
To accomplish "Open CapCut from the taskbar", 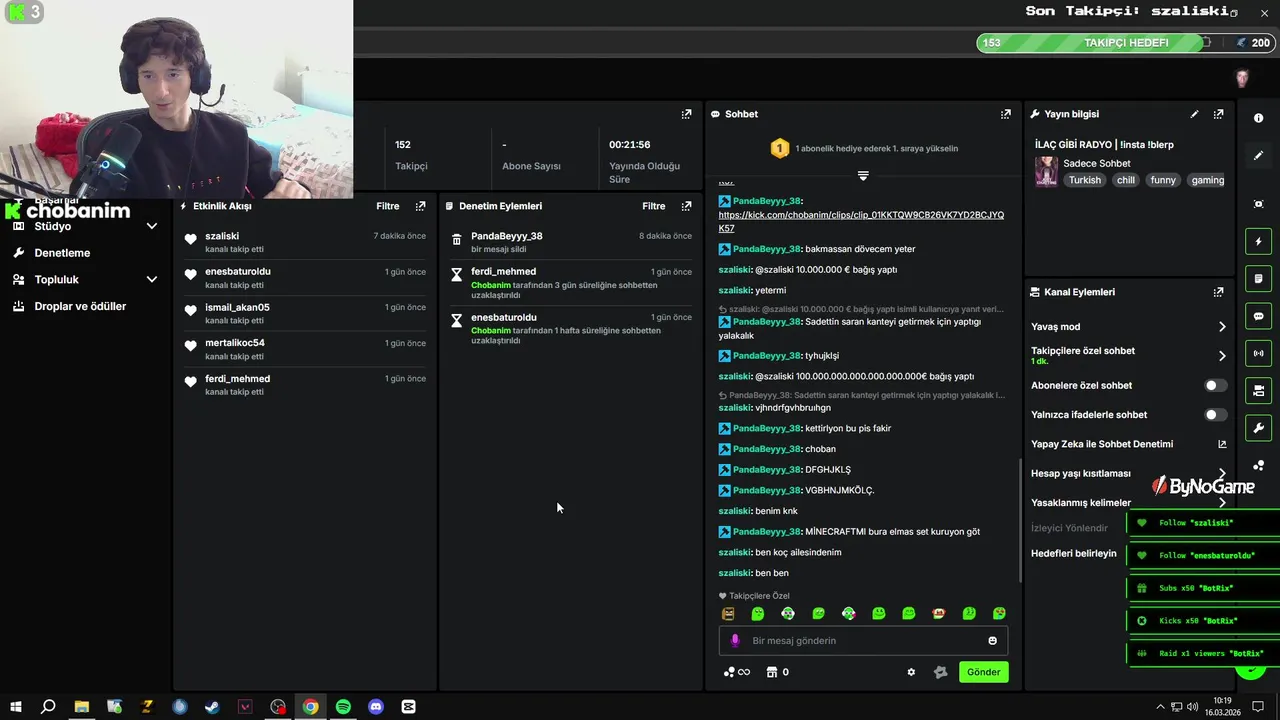I will (x=408, y=707).
